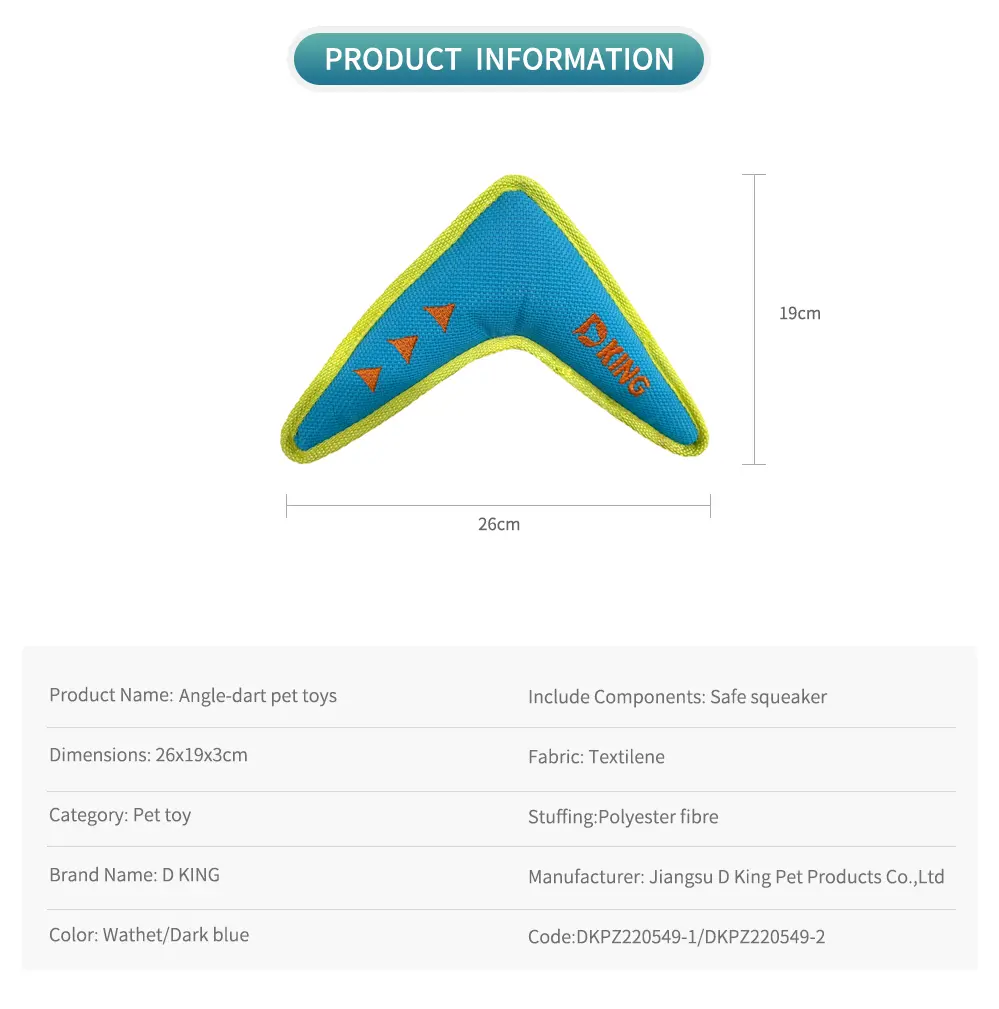Click the 19cm height label
This screenshot has height=1009, width=999.
click(x=799, y=313)
